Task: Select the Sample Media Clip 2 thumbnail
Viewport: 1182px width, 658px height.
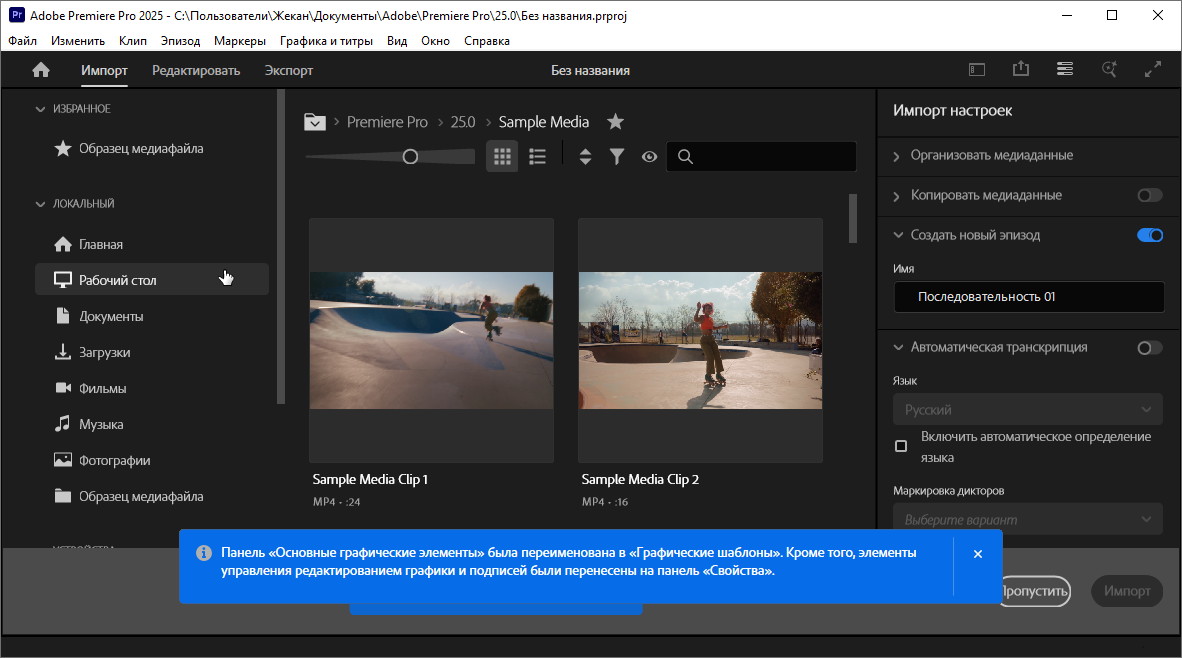Action: click(700, 341)
